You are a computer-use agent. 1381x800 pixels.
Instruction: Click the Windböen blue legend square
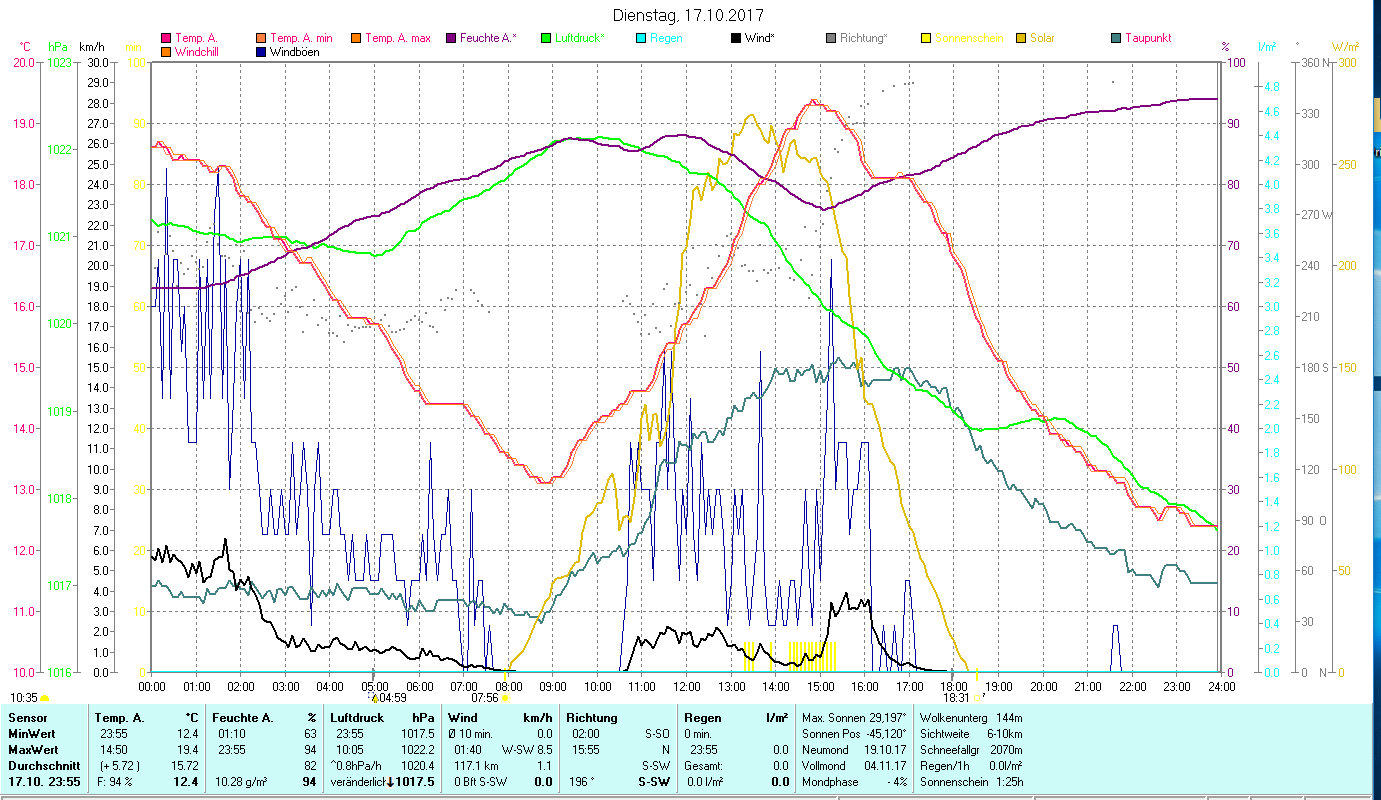(262, 52)
